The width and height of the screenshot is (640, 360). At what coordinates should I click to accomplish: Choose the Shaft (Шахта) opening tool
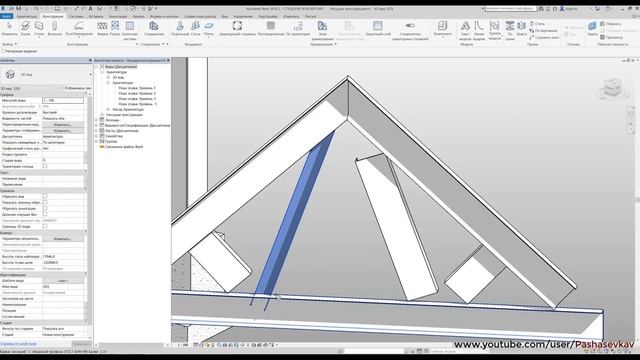coord(521,29)
